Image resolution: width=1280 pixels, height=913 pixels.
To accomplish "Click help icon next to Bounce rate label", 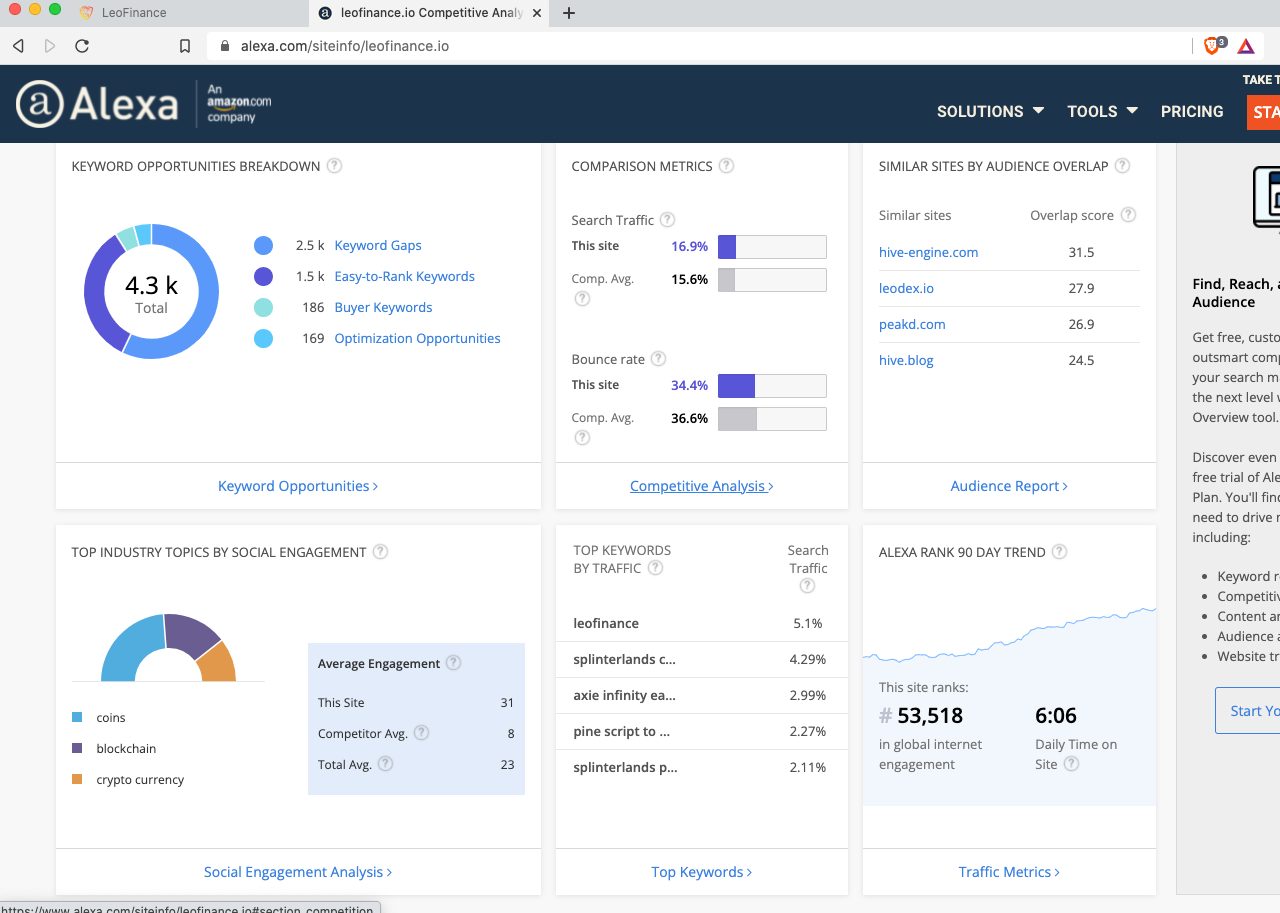I will 659,359.
